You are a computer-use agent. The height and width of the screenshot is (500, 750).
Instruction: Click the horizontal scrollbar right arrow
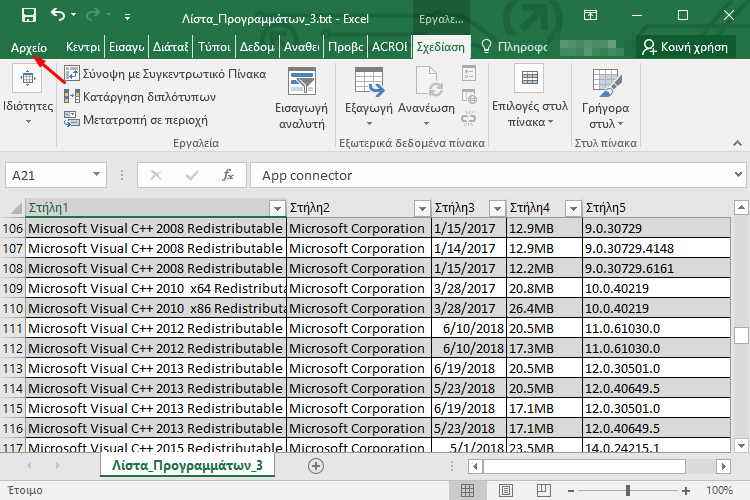point(723,466)
